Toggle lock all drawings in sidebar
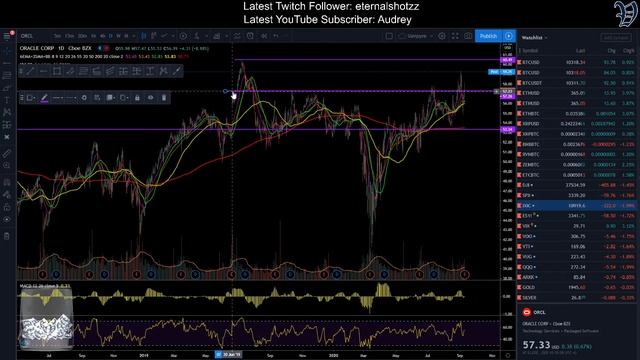 7,207
